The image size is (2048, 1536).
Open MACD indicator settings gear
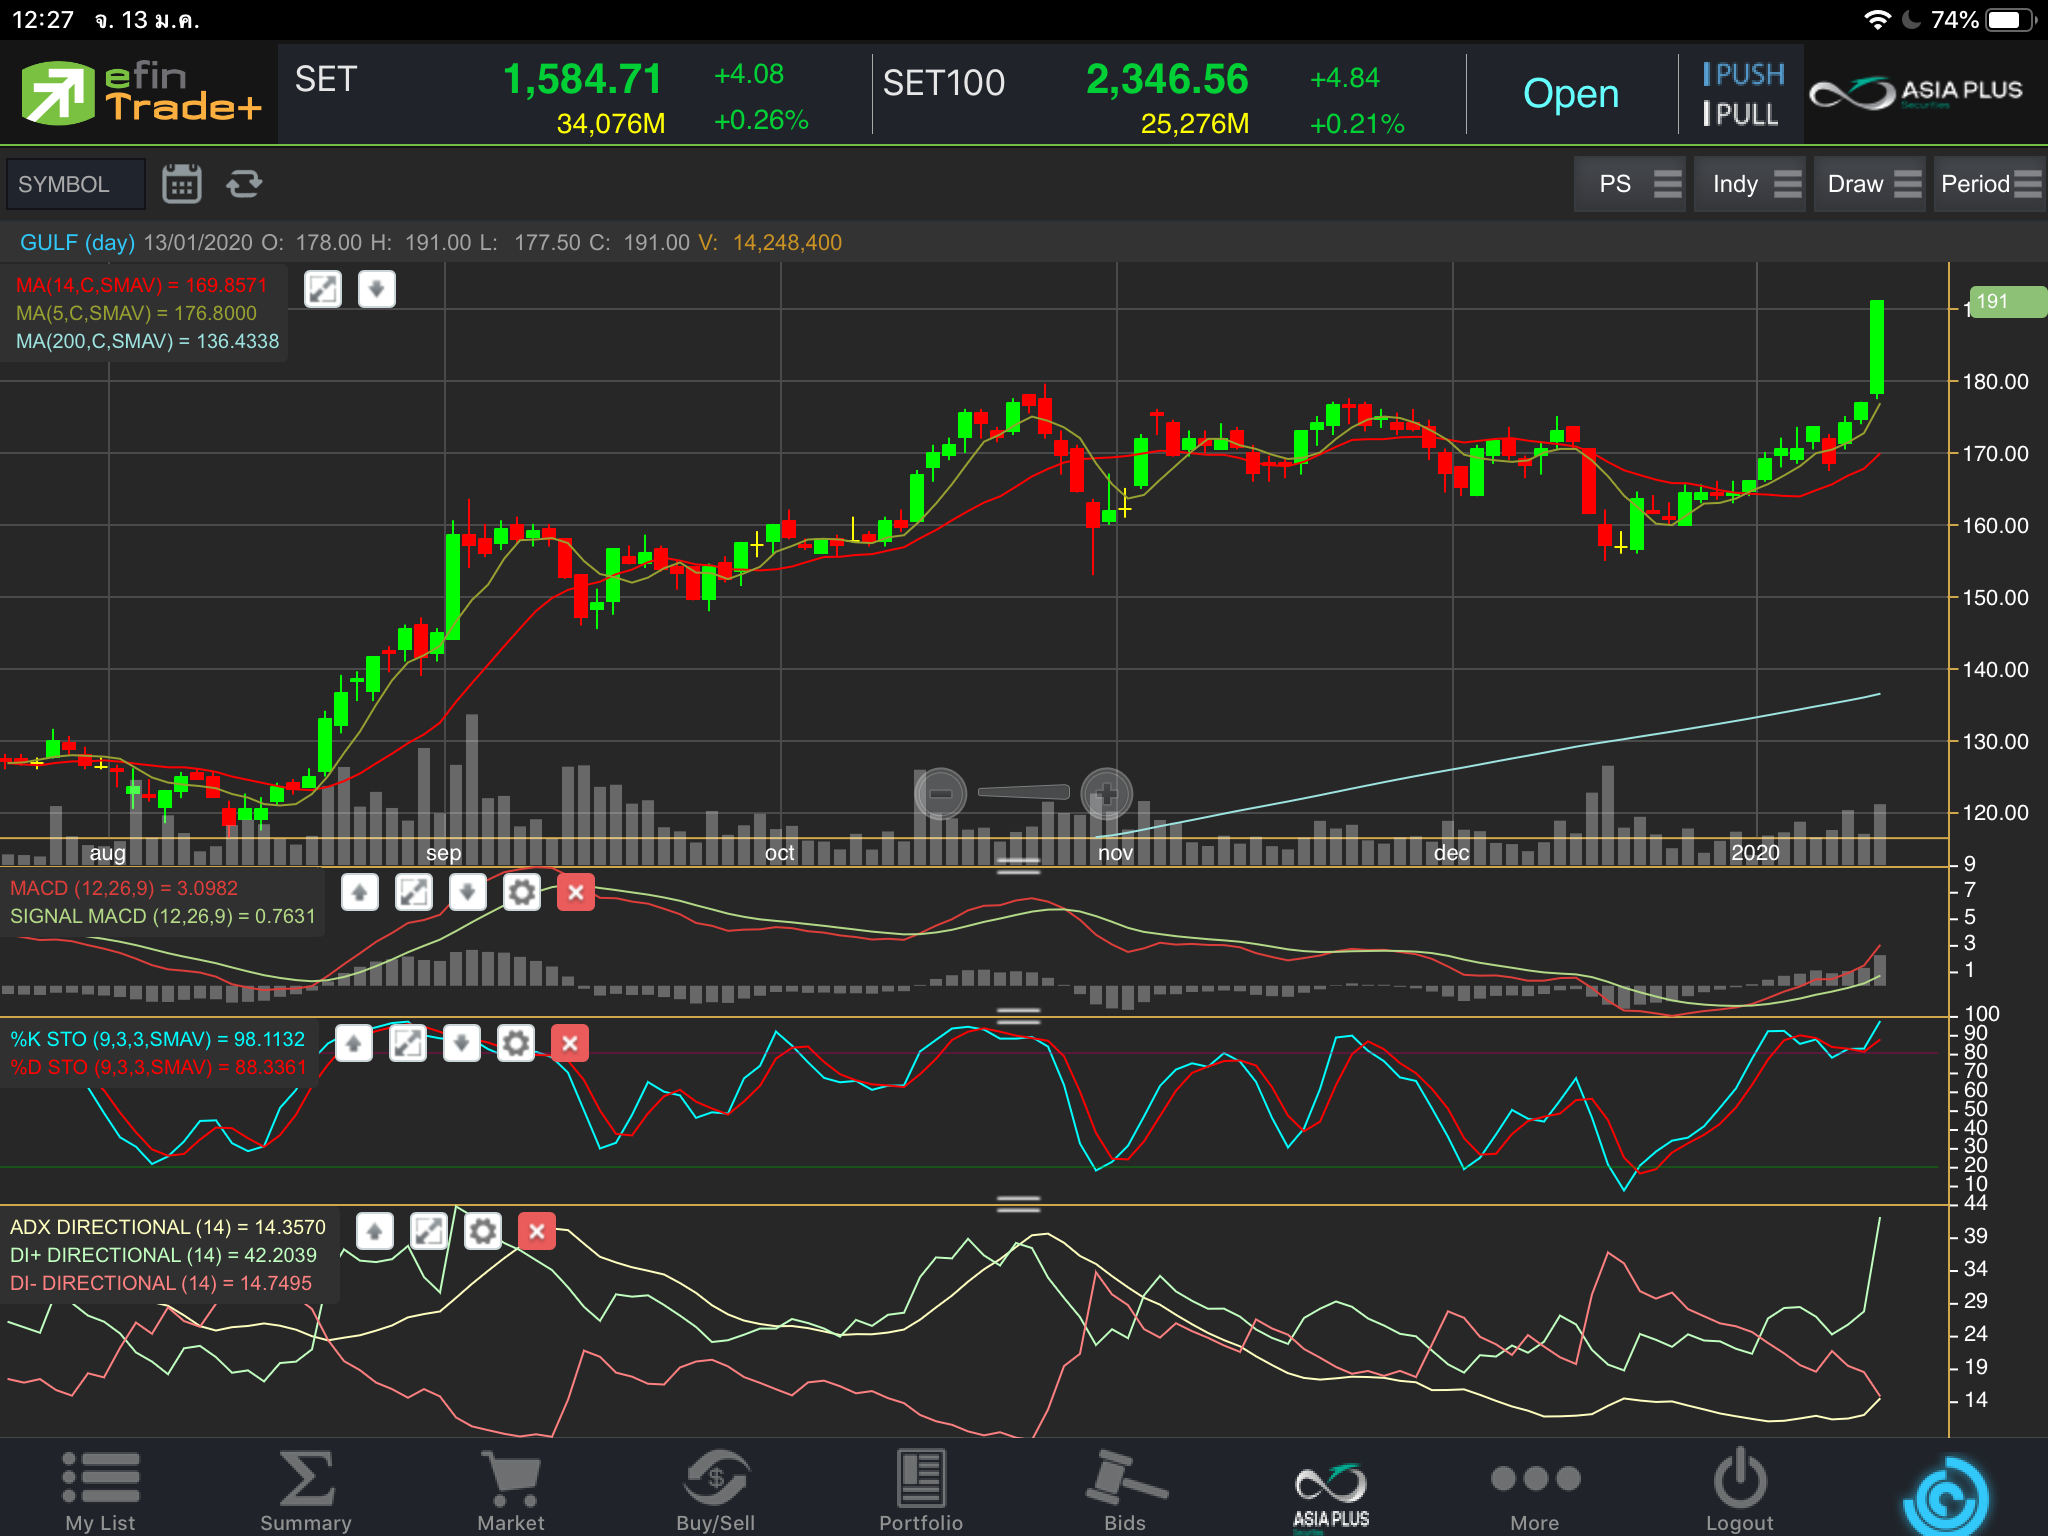[x=521, y=892]
